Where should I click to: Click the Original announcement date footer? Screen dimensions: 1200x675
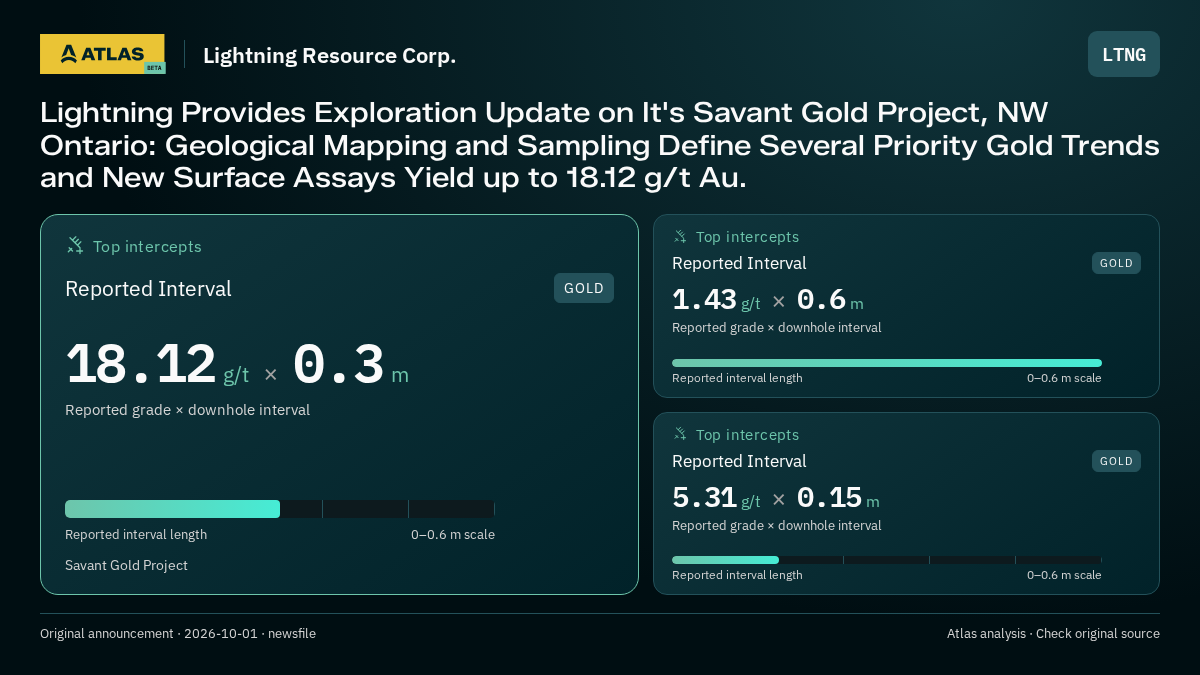click(x=178, y=633)
